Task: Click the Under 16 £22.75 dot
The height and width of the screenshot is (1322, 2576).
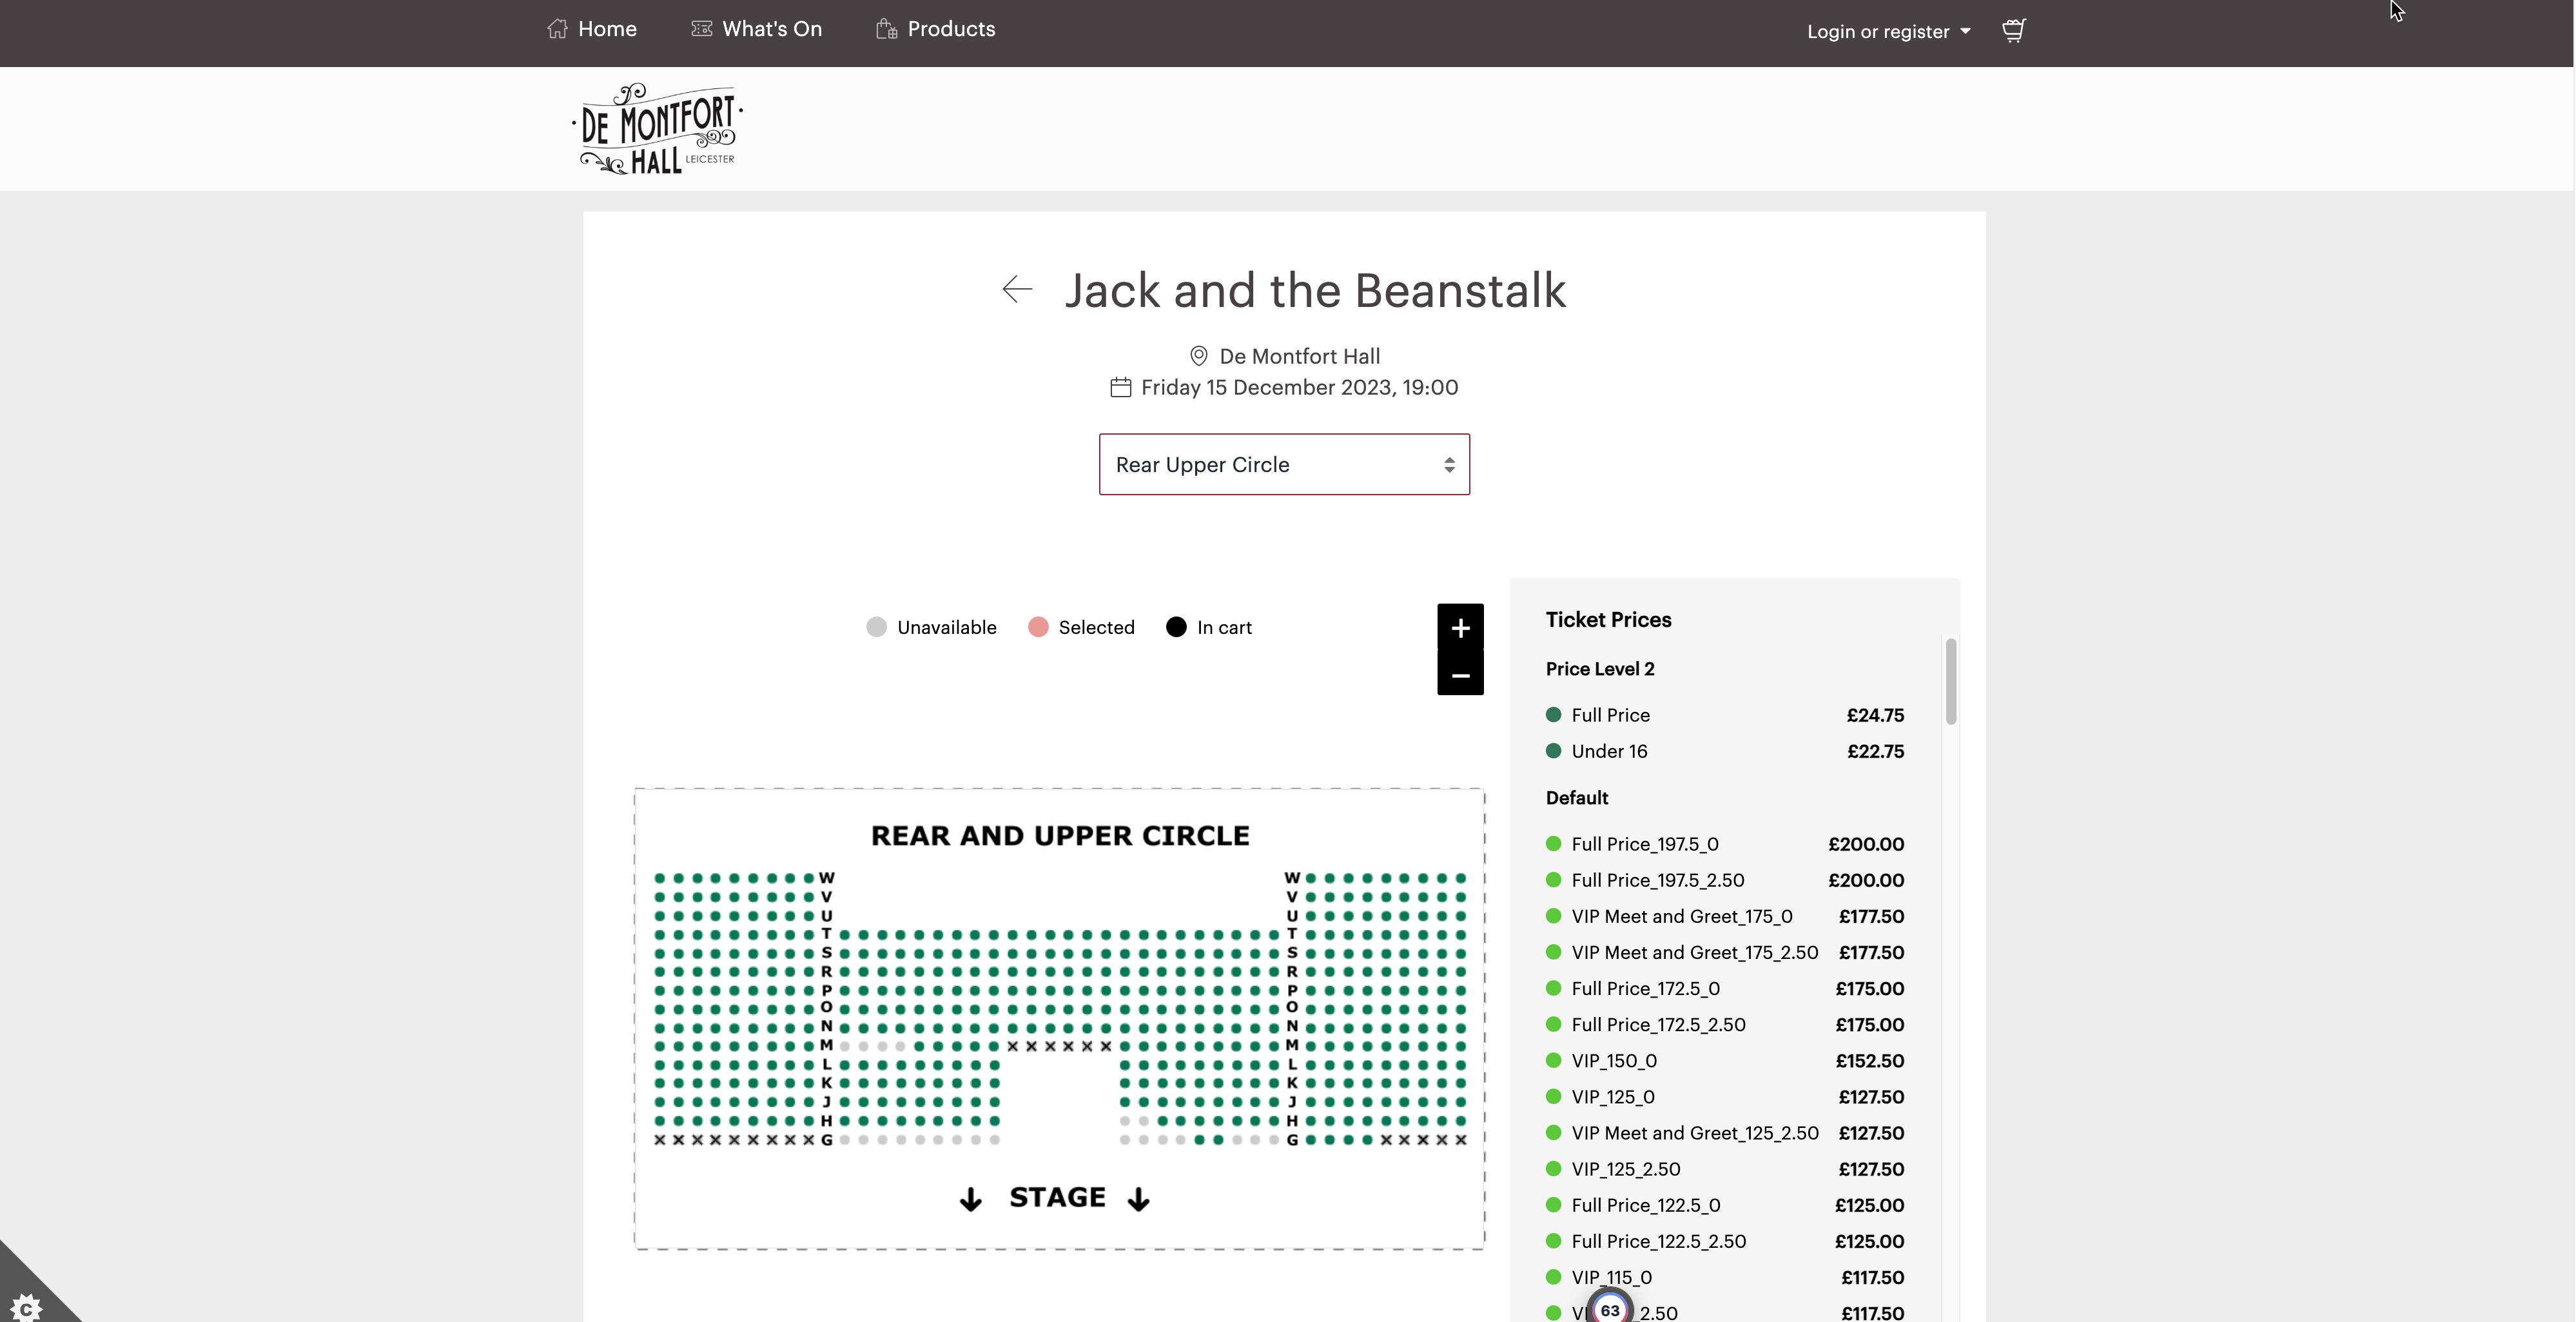Action: 1553,751
